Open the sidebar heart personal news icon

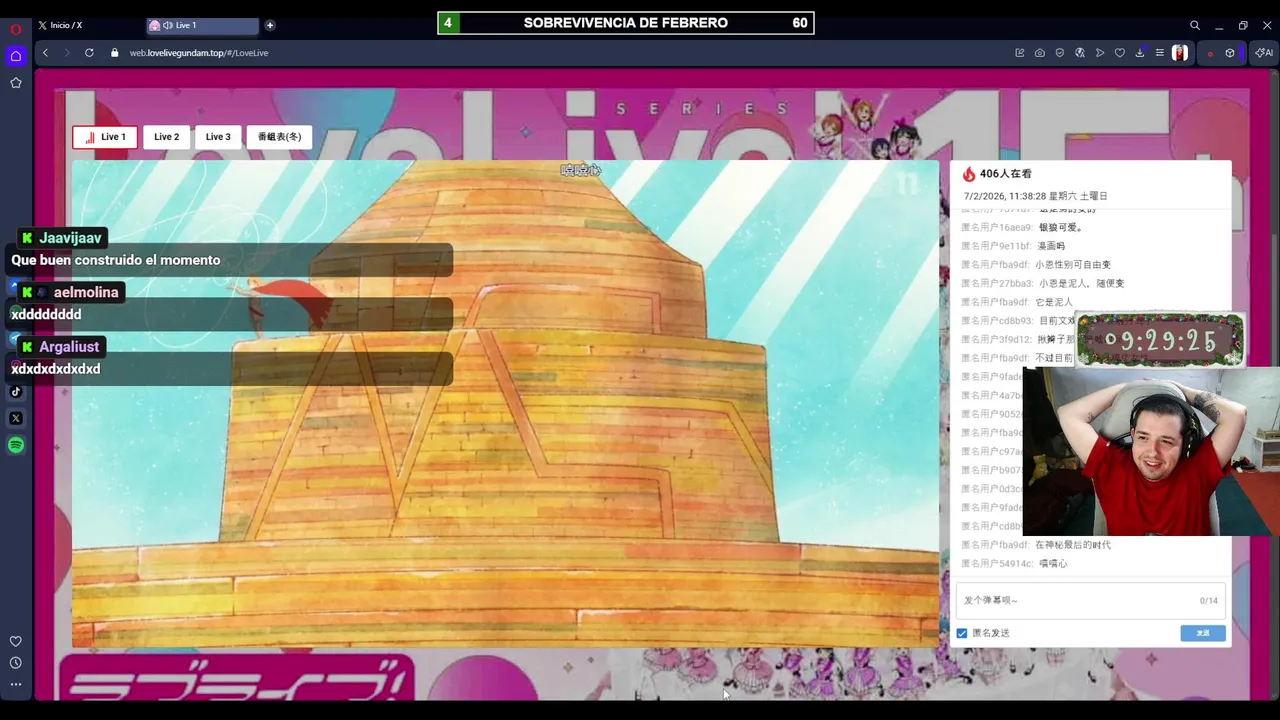point(16,641)
